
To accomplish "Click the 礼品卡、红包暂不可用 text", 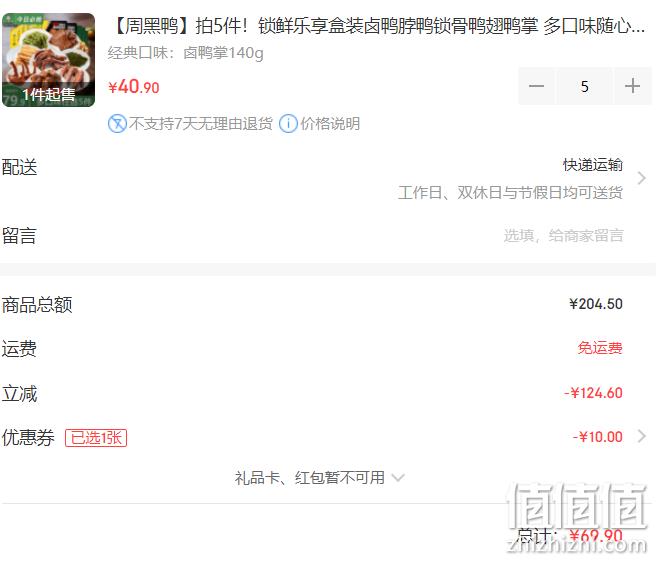I will click(310, 477).
